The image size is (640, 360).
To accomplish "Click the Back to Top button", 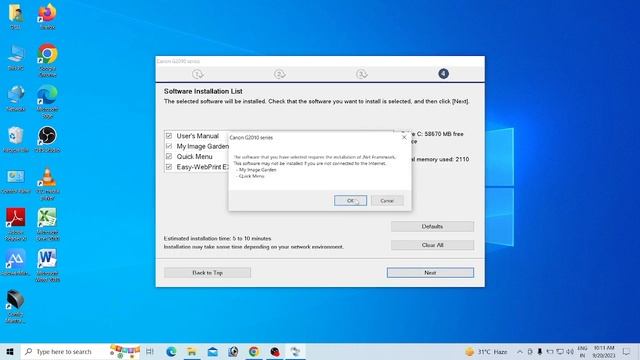I will tap(207, 273).
